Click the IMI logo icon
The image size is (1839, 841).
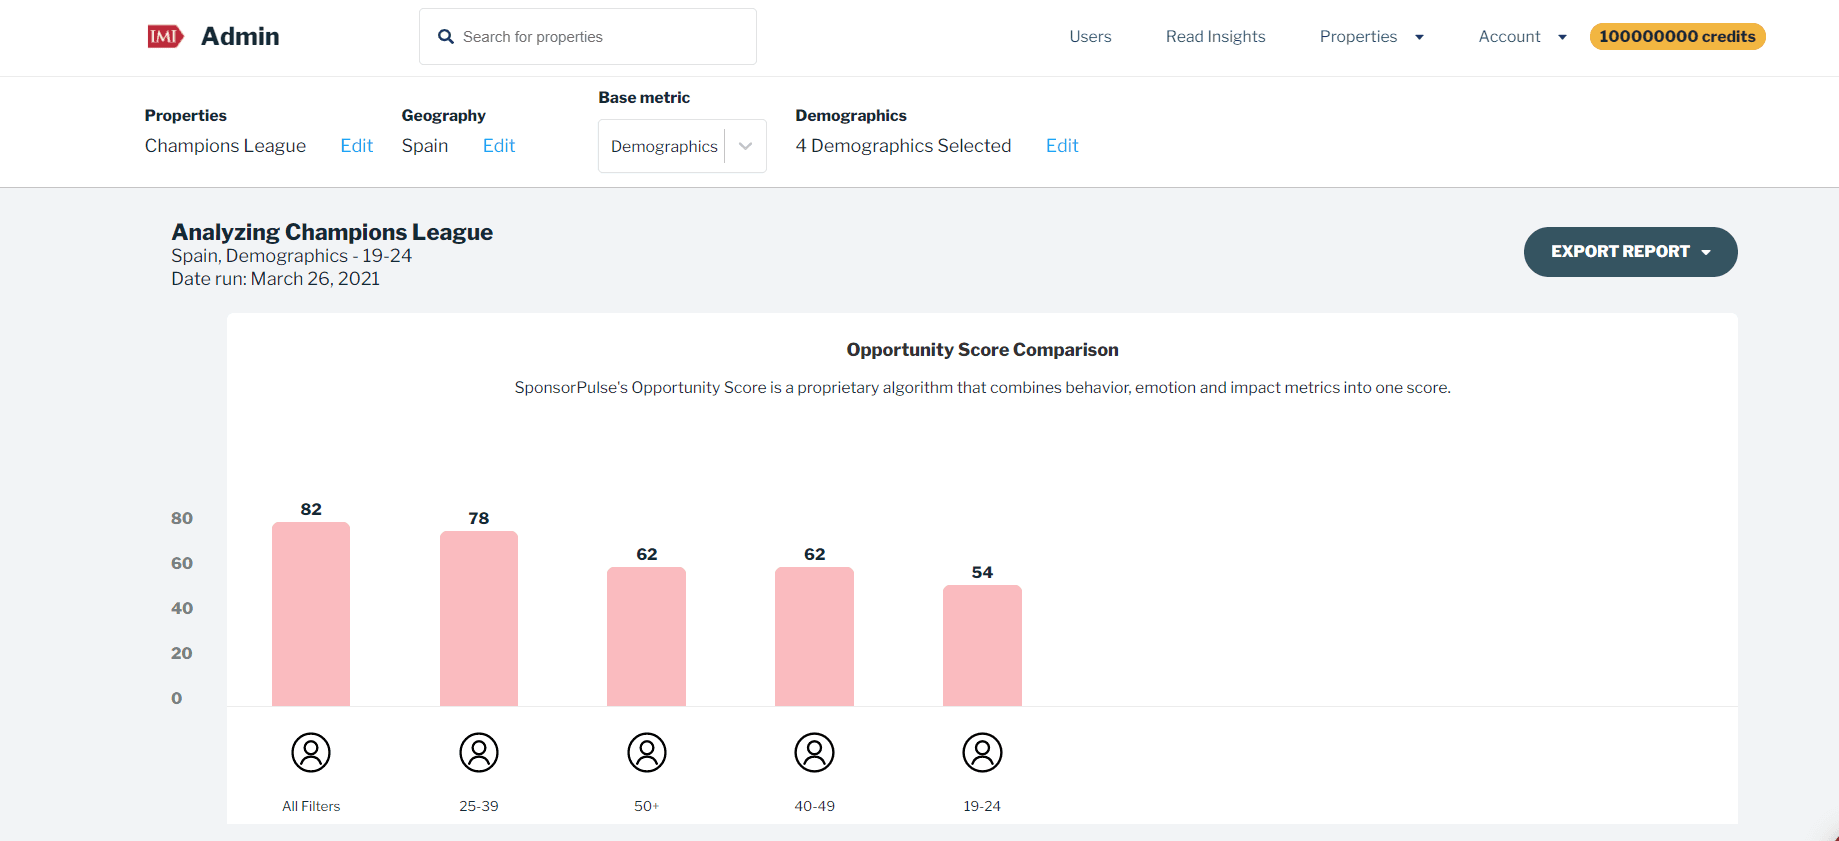pos(165,37)
